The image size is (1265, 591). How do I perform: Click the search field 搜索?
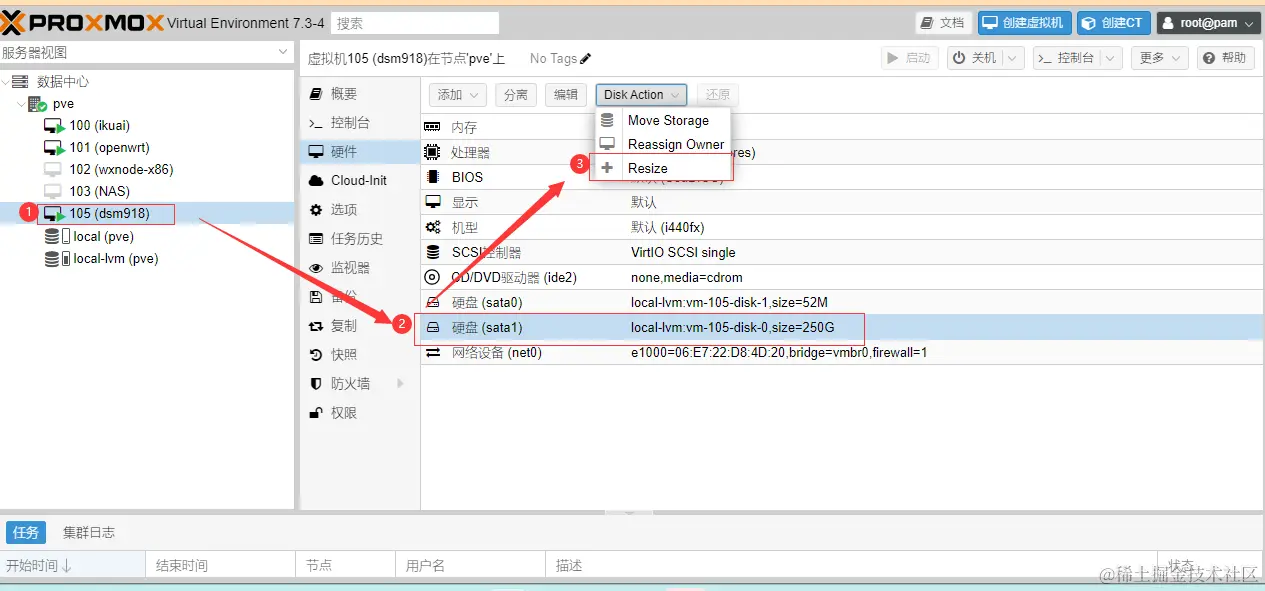(x=415, y=22)
